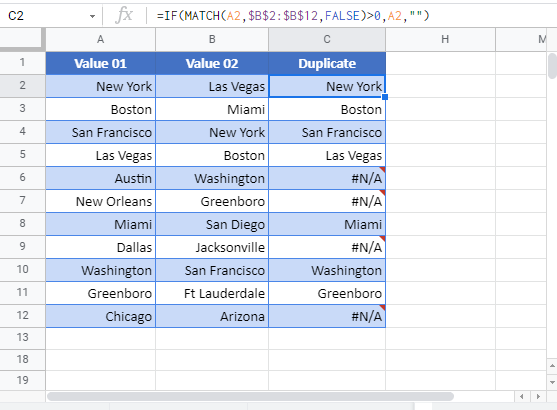Select cell B8 with San Diego
The width and height of the screenshot is (557, 410).
212,224
